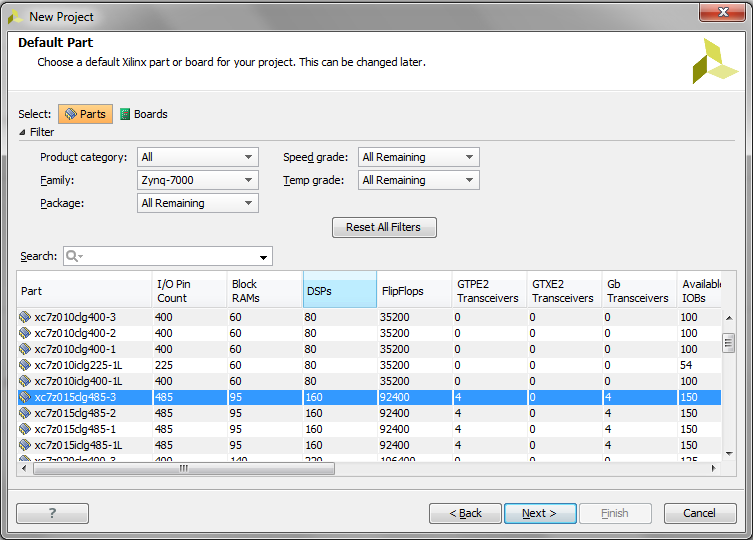
Task: Click chip icon of xc7z015clg485-1 row
Action: click(25, 429)
